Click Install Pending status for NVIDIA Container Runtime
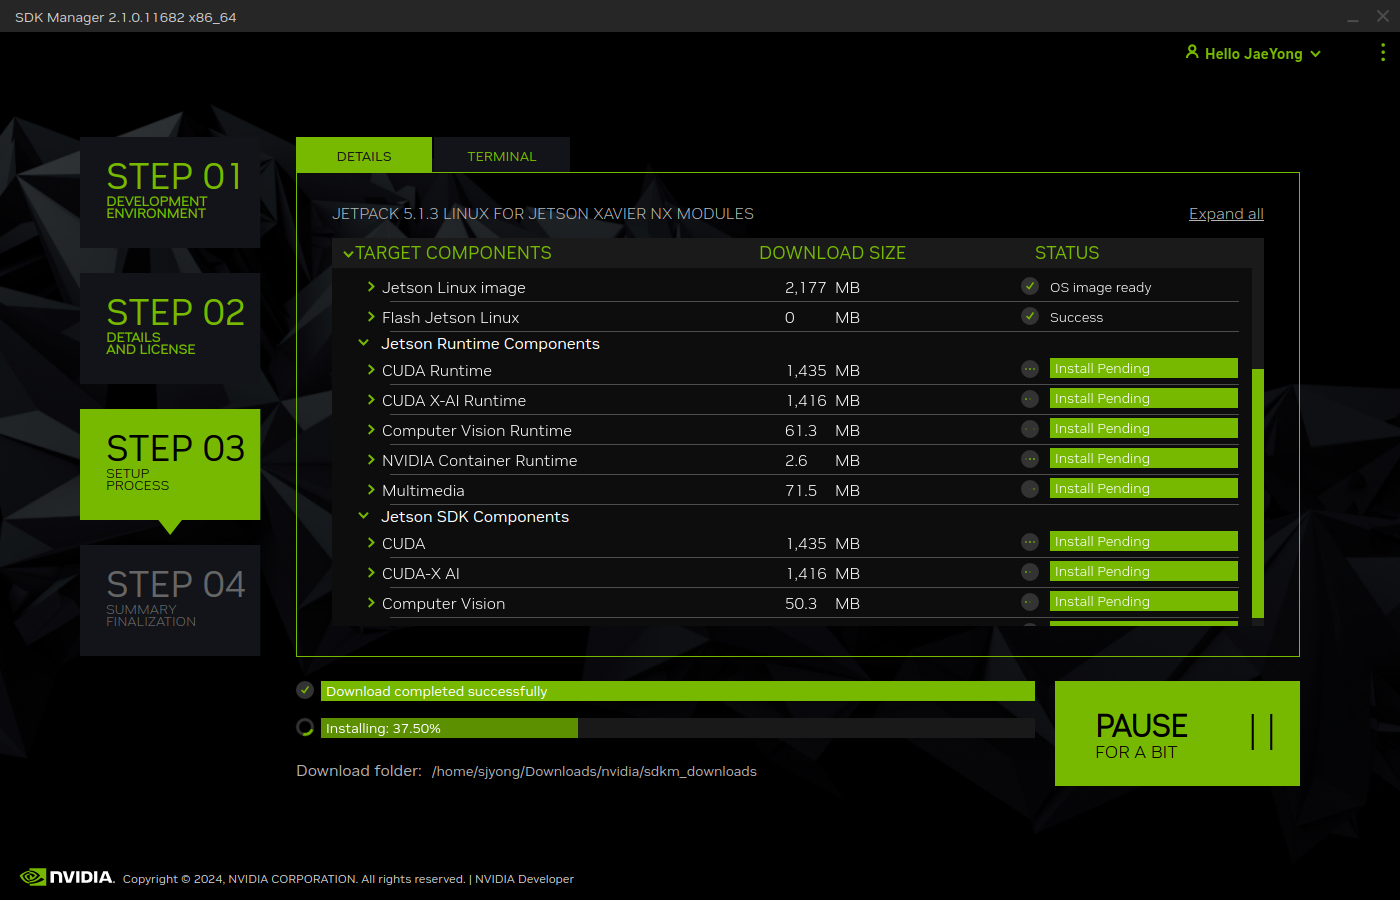Image resolution: width=1400 pixels, height=900 pixels. 1144,458
